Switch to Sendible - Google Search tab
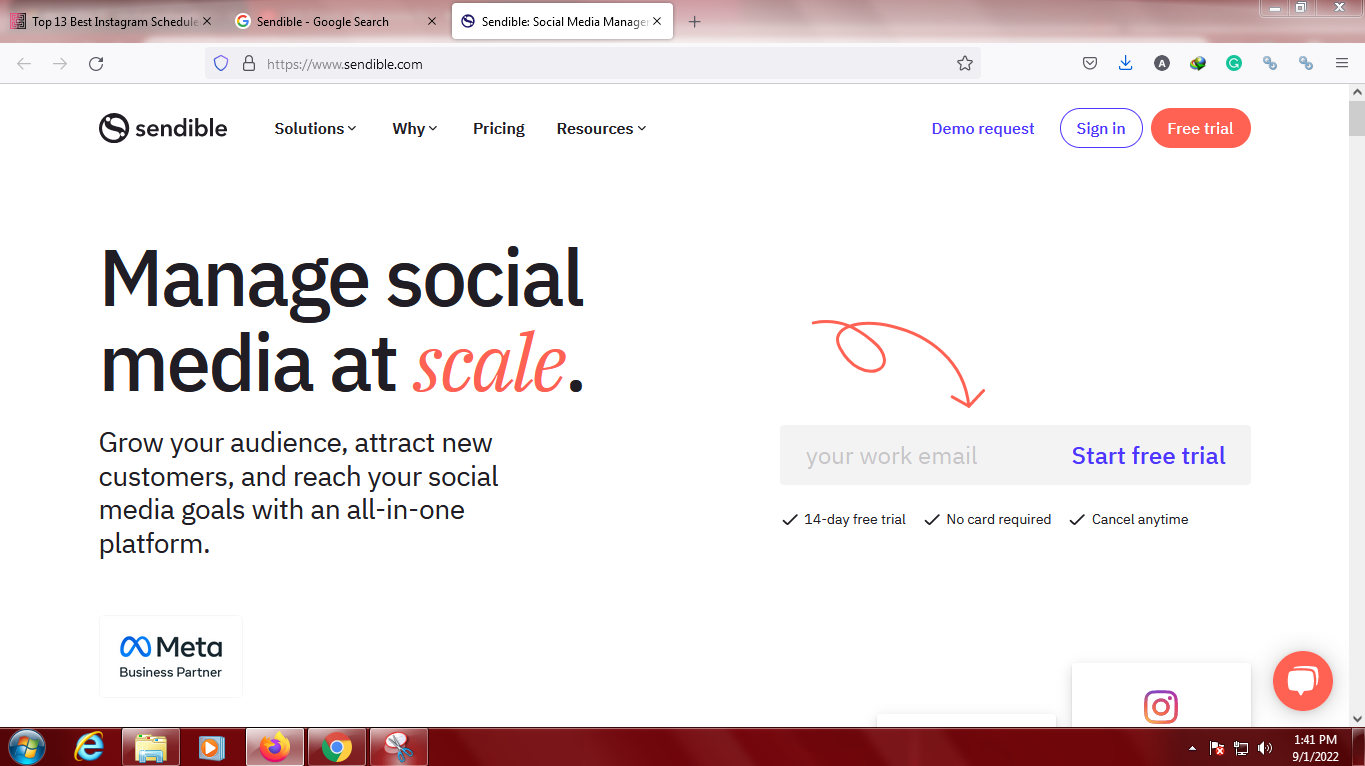The width and height of the screenshot is (1365, 766). coord(336,21)
